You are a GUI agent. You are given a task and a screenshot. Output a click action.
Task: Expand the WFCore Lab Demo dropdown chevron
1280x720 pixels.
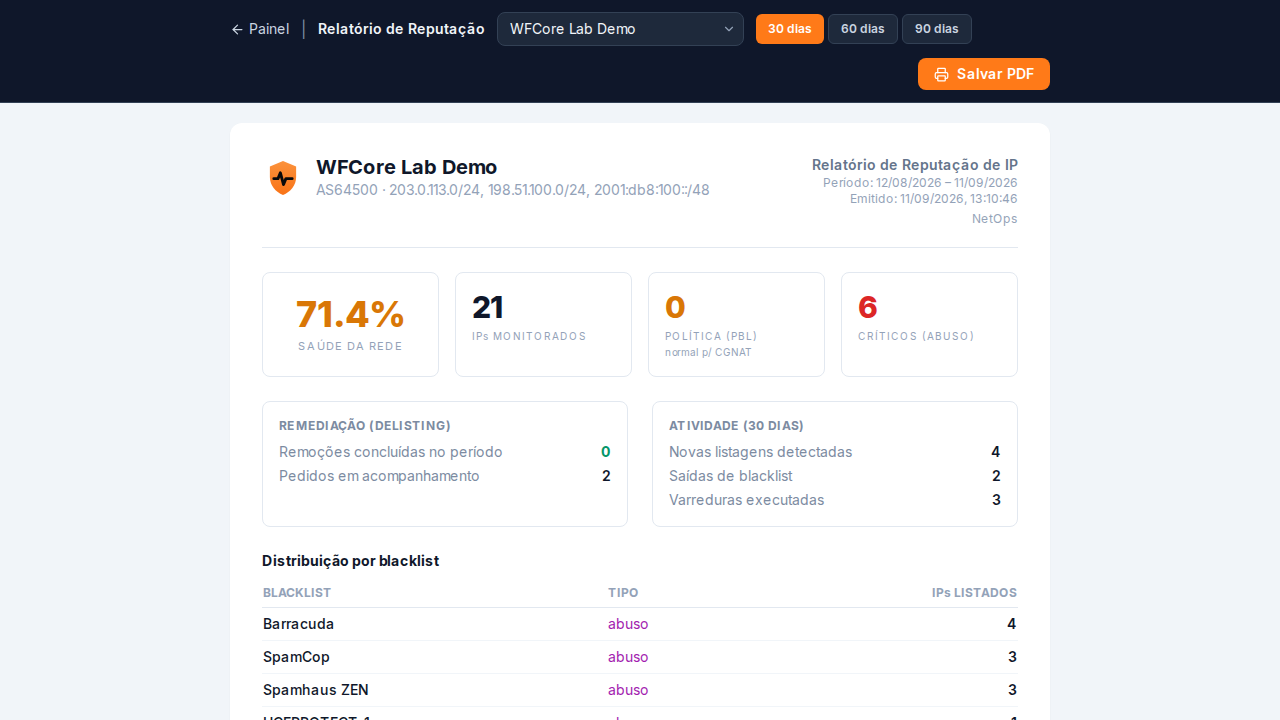(x=729, y=29)
